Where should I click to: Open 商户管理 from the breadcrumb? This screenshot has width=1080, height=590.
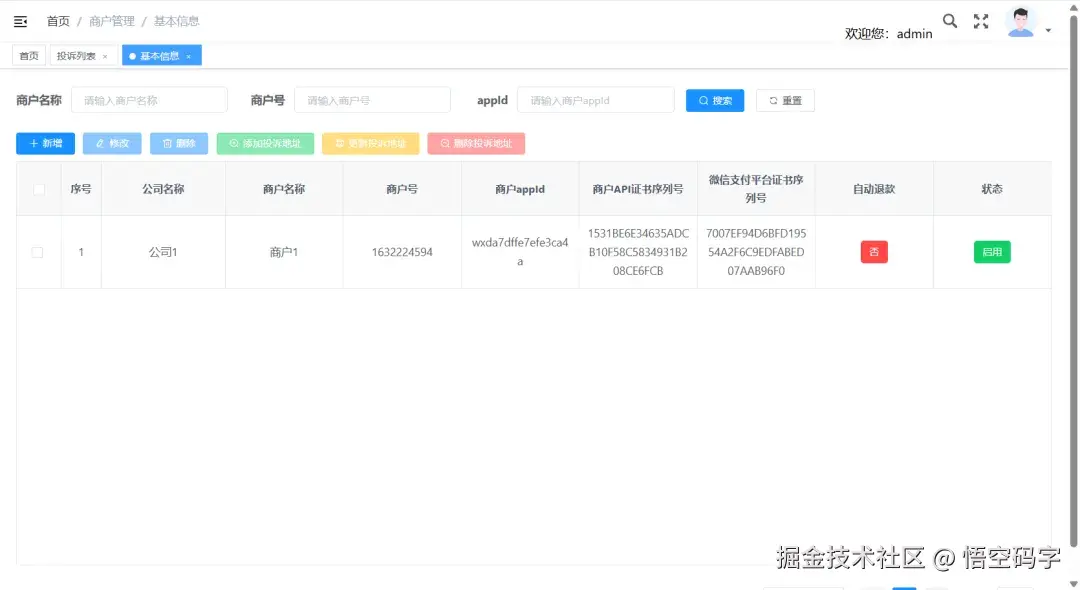[113, 20]
